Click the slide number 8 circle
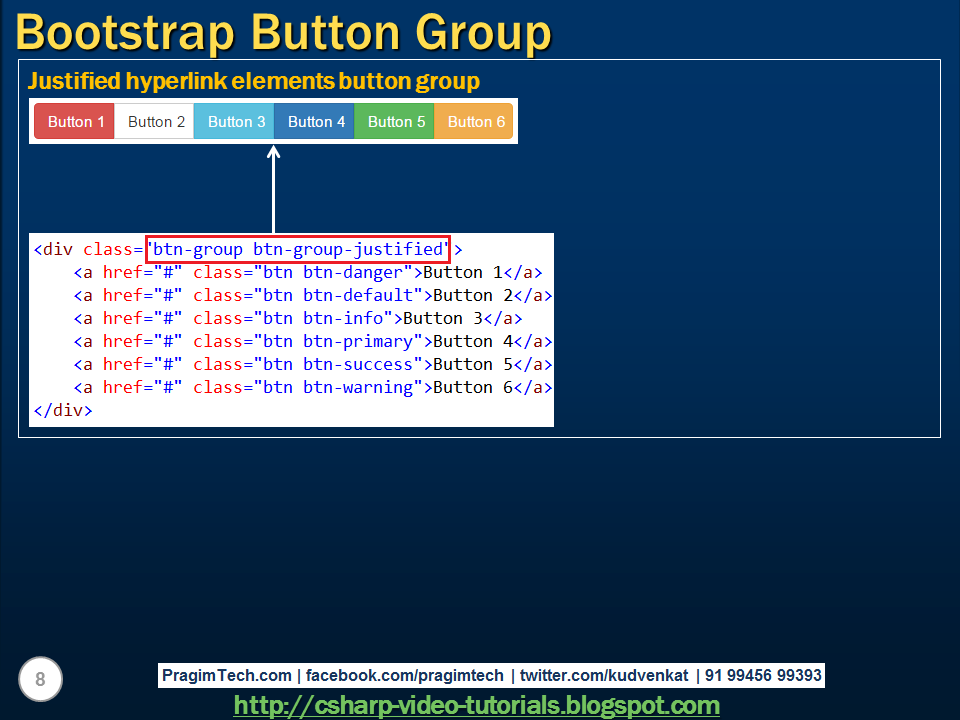960x720 pixels. 40,679
